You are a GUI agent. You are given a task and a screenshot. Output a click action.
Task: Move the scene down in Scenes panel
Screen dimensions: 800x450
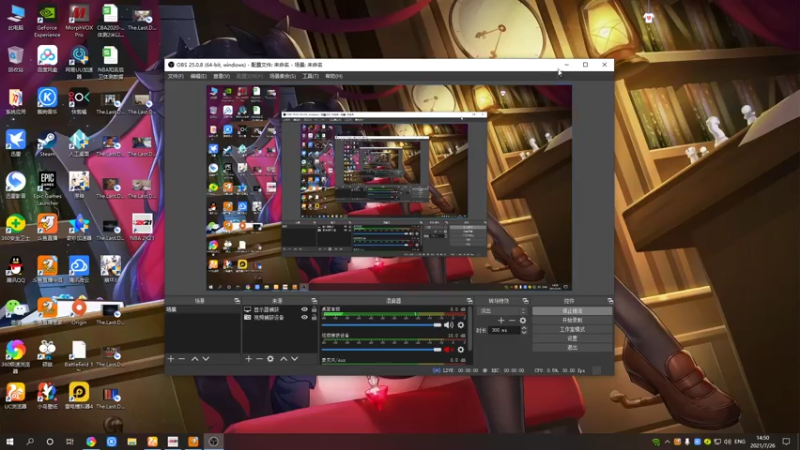click(206, 359)
